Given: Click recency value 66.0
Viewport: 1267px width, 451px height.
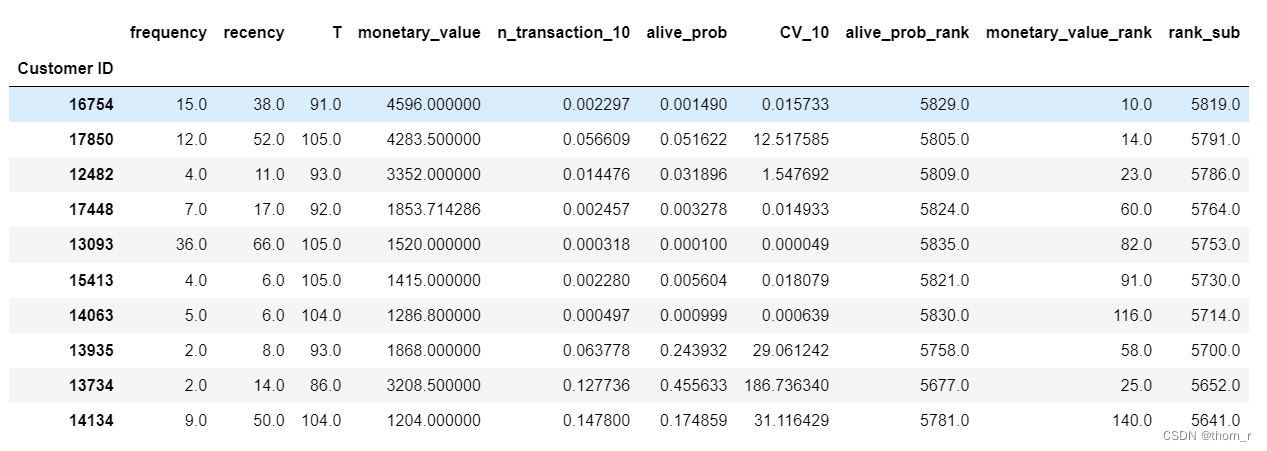Looking at the screenshot, I should click(x=268, y=245).
